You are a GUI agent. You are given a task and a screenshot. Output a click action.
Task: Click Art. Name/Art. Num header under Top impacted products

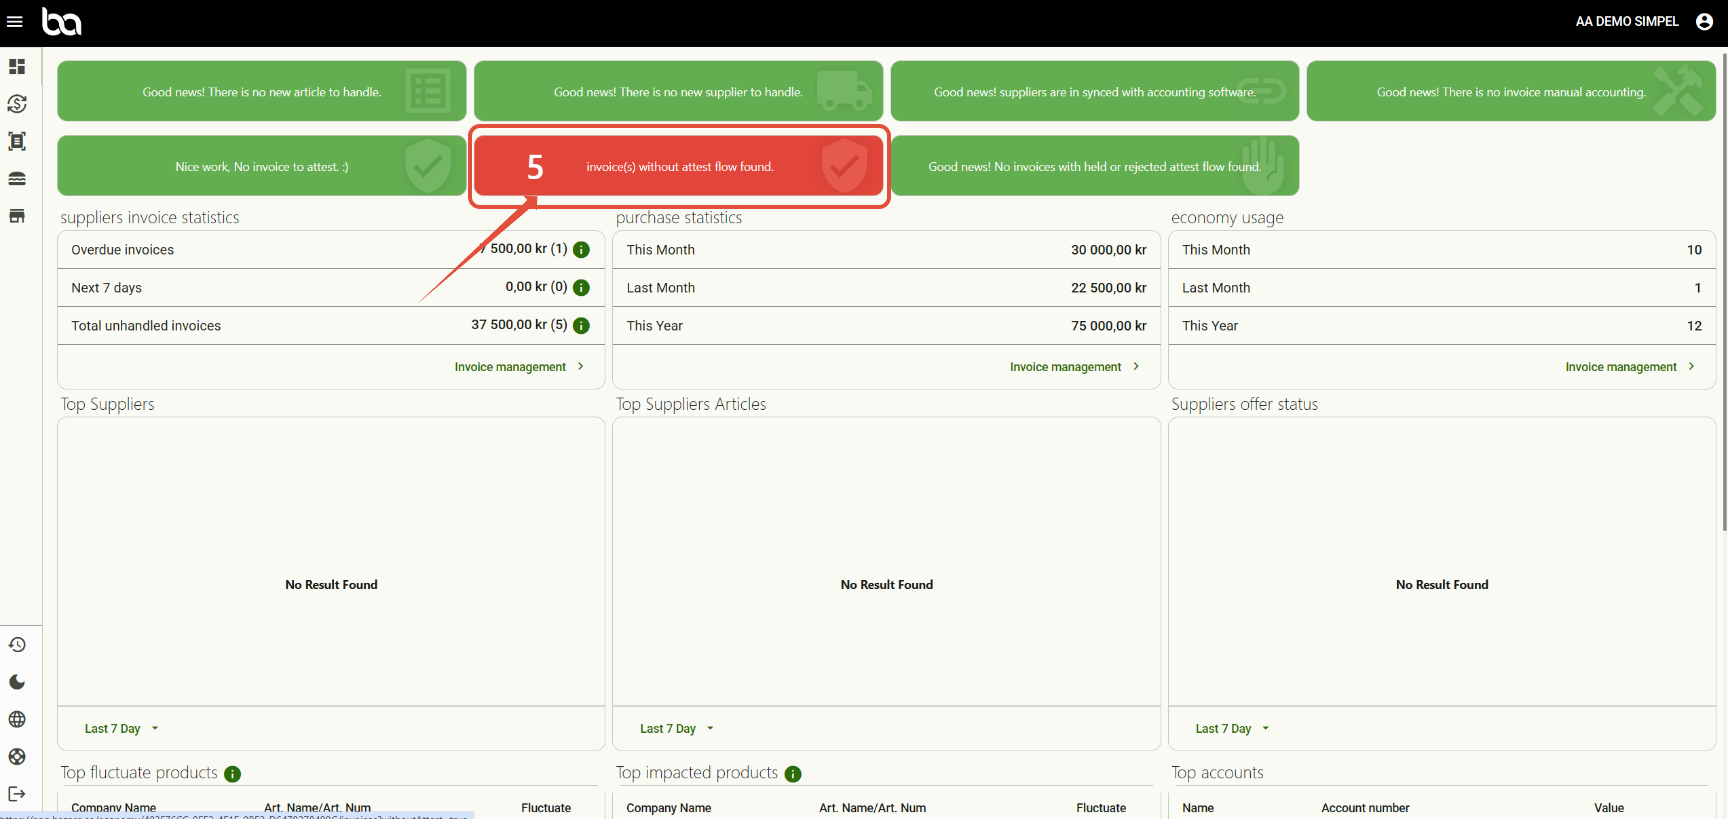pos(872,808)
